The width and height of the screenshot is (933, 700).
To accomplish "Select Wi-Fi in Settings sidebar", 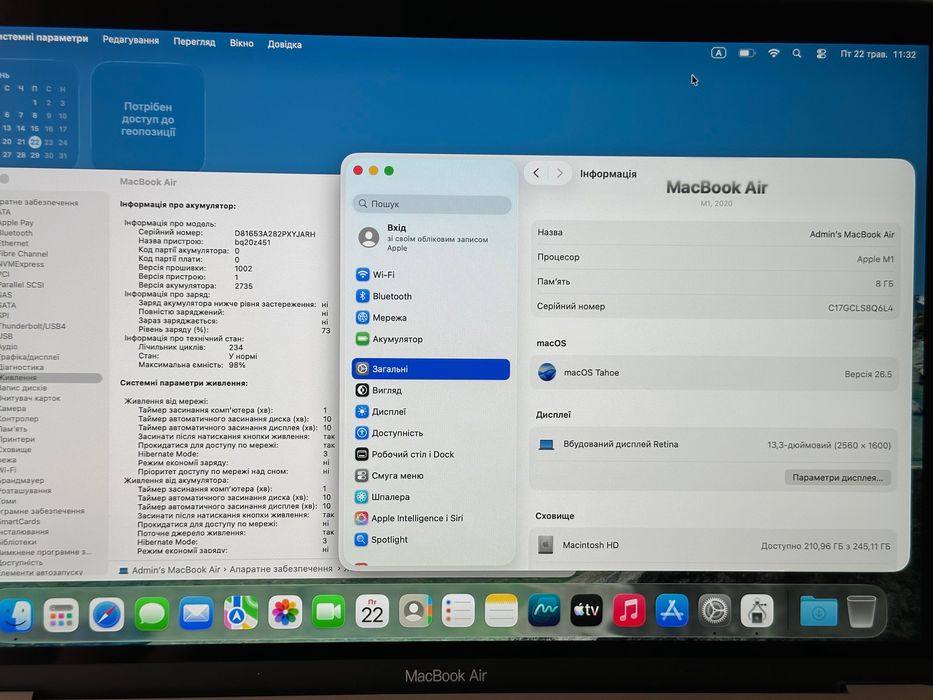I will [431, 274].
